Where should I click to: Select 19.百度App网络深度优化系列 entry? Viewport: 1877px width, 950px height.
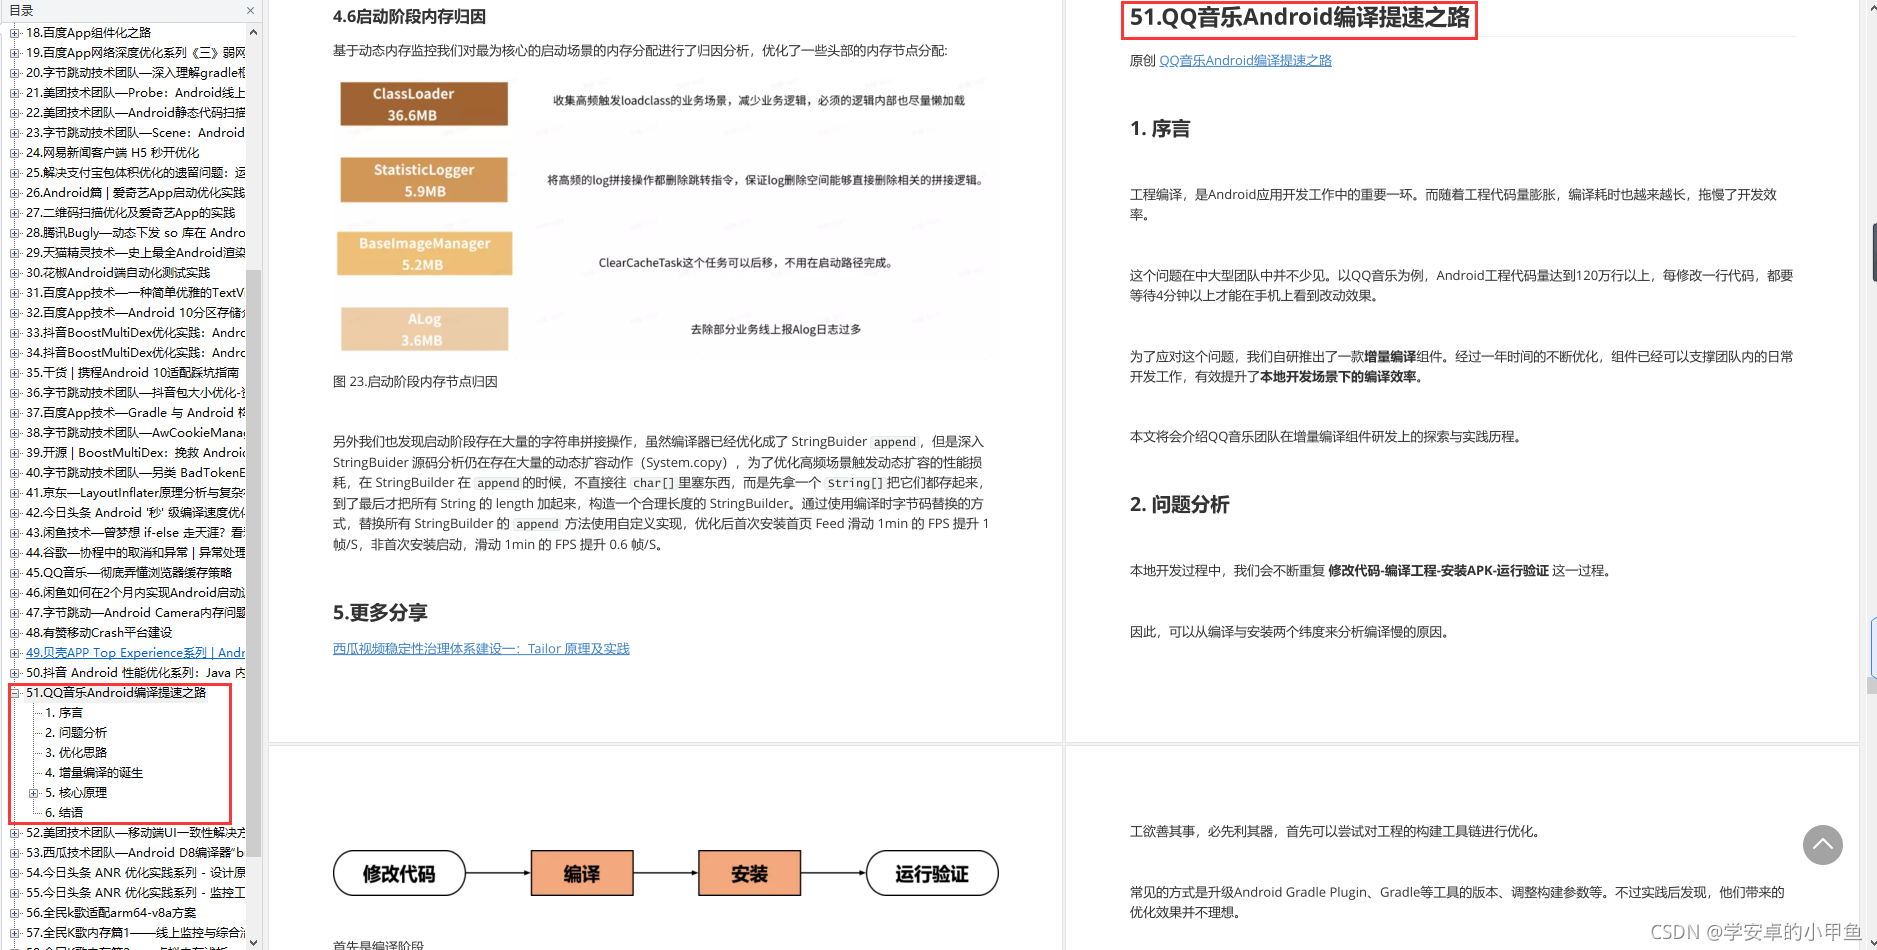[x=135, y=53]
